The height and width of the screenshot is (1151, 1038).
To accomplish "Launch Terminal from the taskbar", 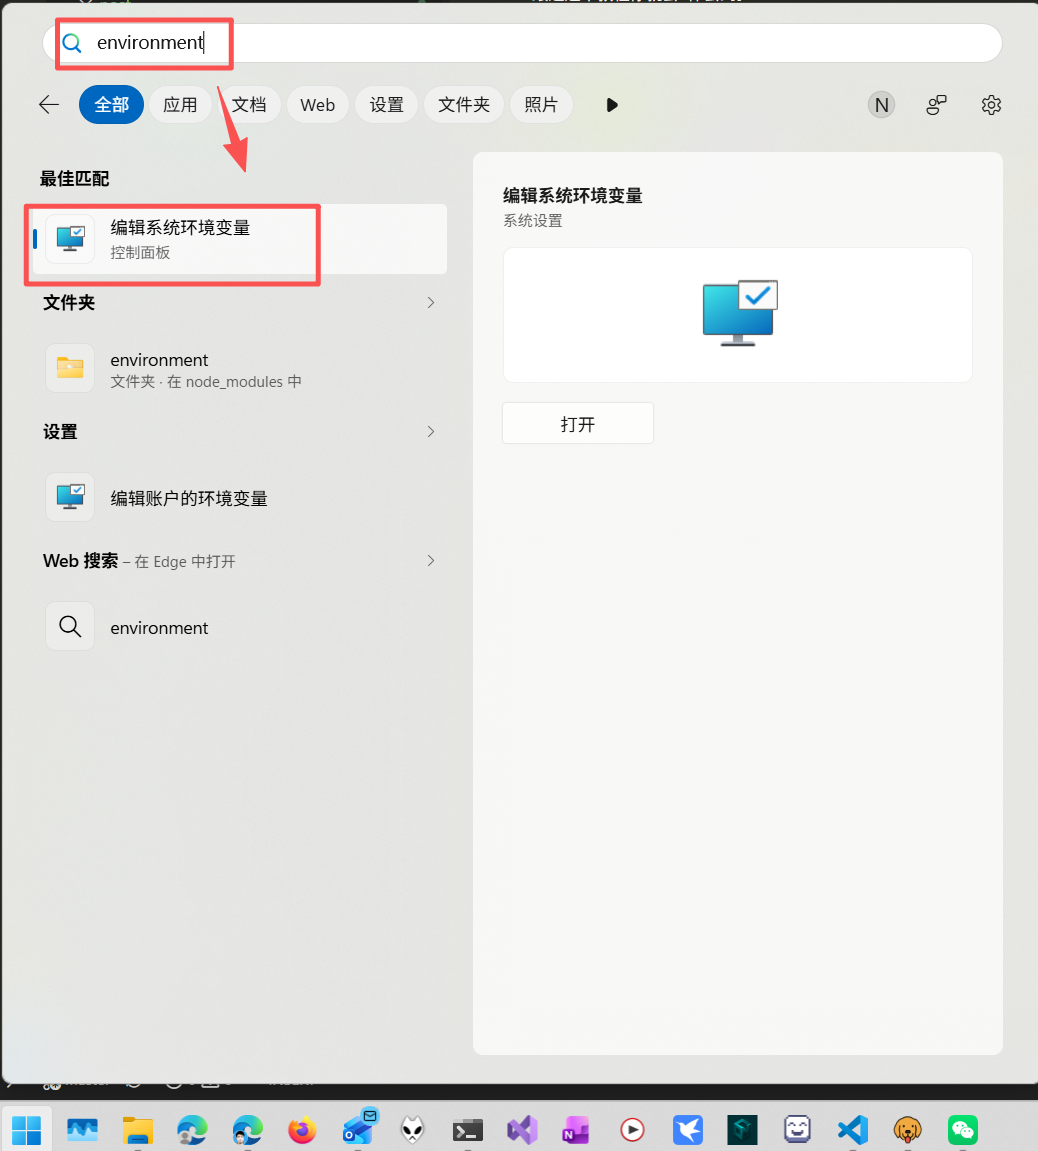I will point(468,1130).
